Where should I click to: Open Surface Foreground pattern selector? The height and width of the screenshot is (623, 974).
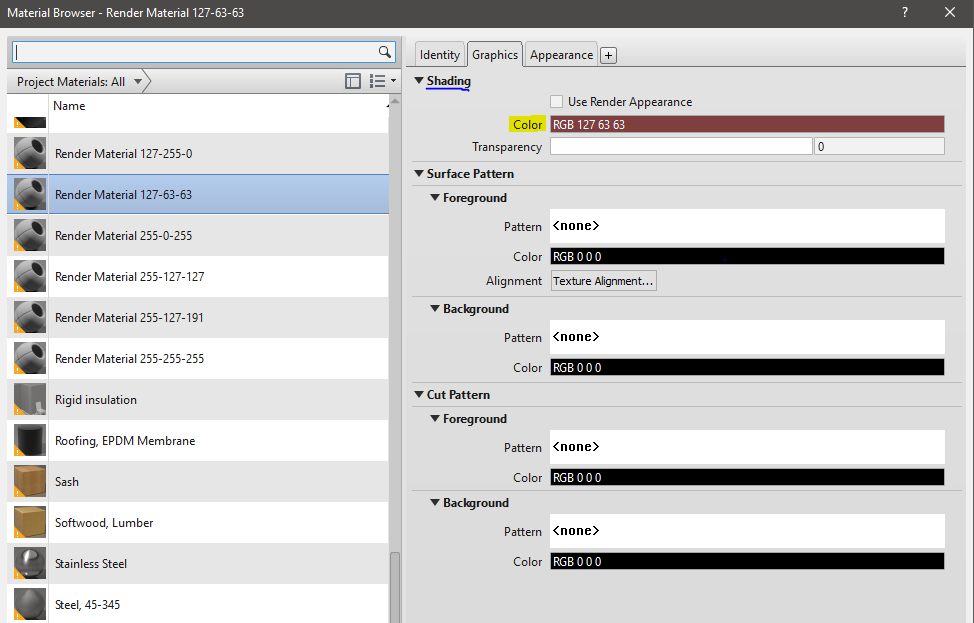747,225
